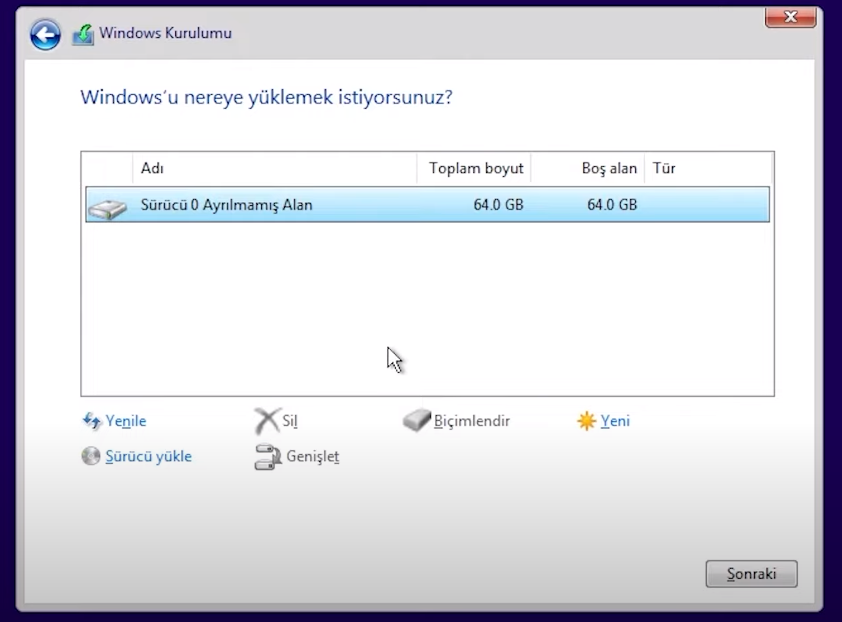Click the Toplam boyut column header
This screenshot has height=622, width=842.
pyautogui.click(x=474, y=168)
